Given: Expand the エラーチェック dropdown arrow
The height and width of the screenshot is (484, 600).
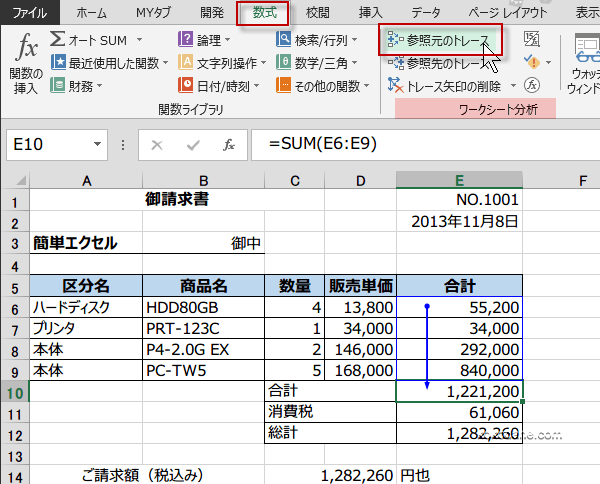Looking at the screenshot, I should point(548,62).
